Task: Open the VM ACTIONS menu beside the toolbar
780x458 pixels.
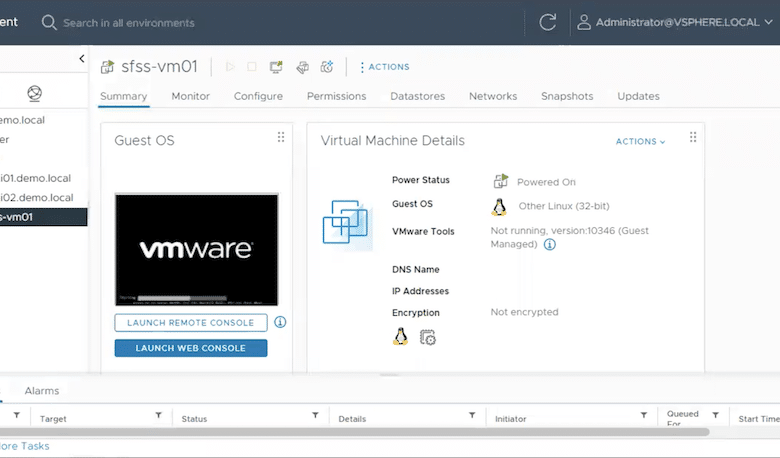Action: [385, 67]
